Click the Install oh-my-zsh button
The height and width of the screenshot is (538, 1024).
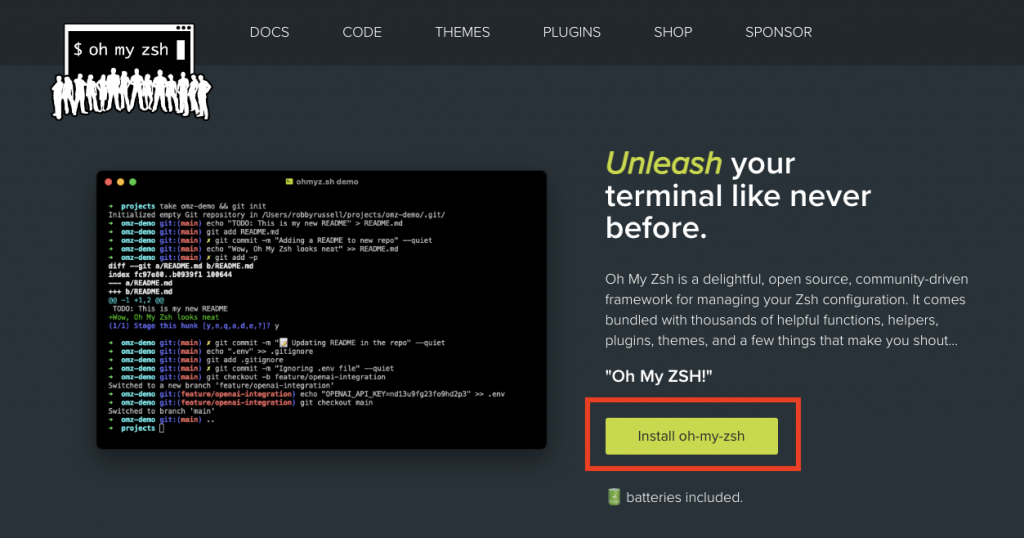coord(692,436)
